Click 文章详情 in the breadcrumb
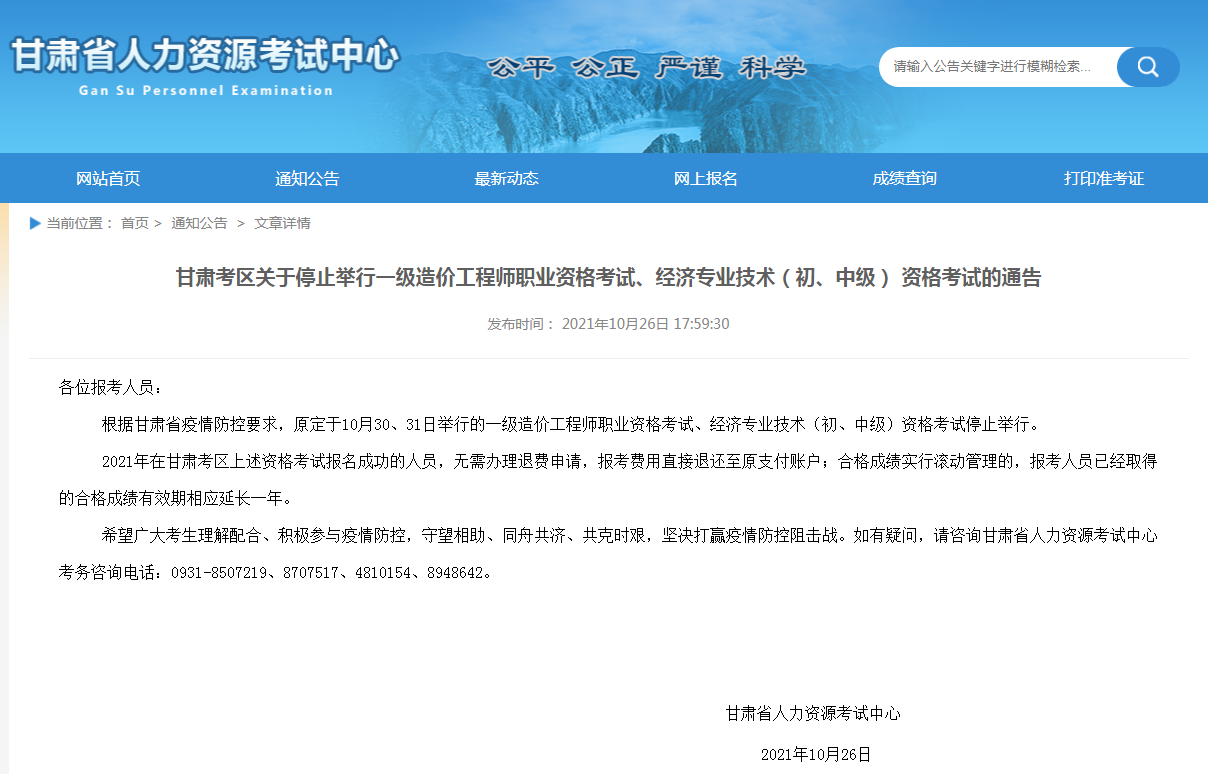 click(x=282, y=223)
